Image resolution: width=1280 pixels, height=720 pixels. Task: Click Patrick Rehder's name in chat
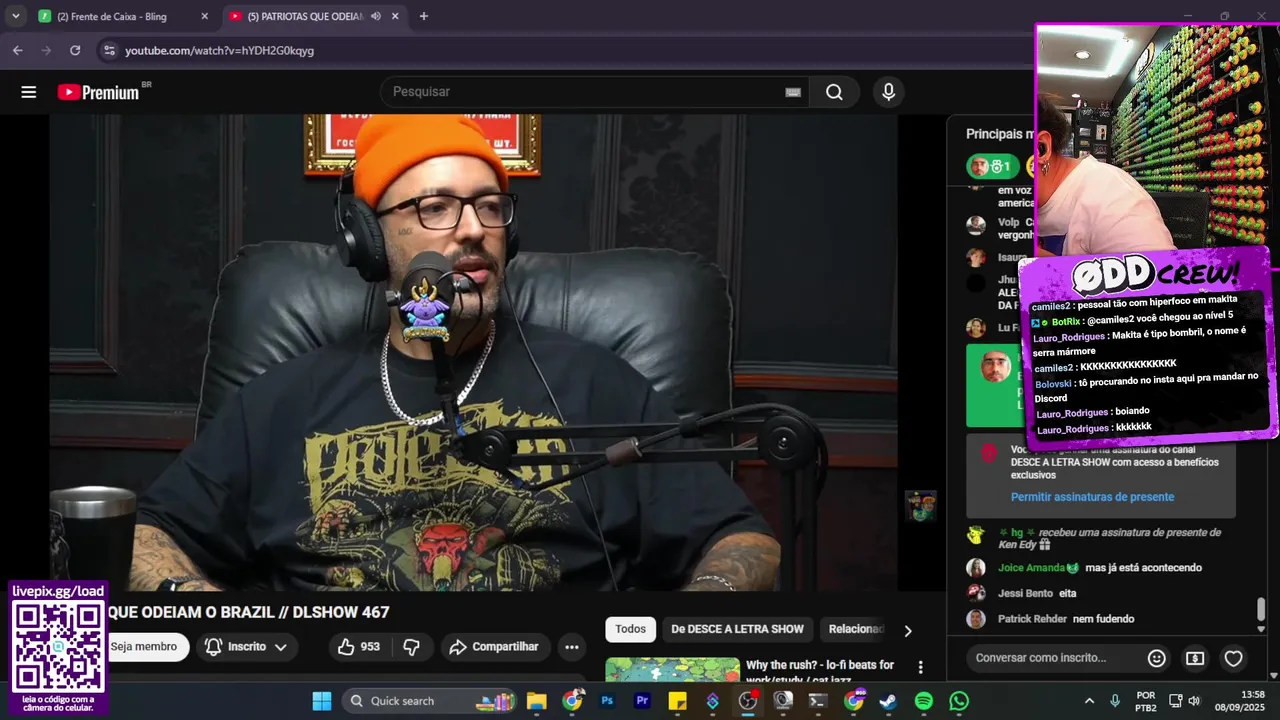pos(1032,619)
